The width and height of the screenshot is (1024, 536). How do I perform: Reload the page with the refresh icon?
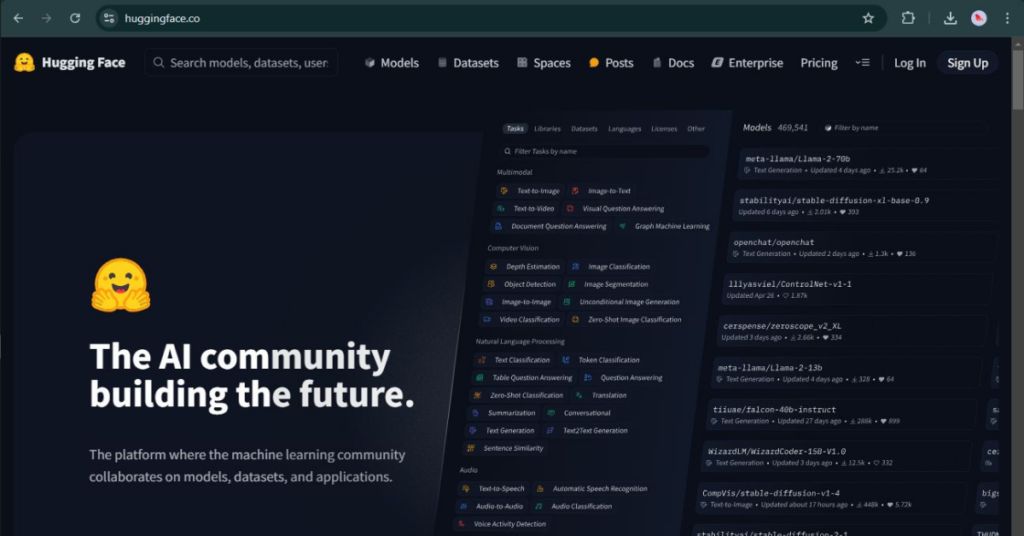pyautogui.click(x=75, y=18)
